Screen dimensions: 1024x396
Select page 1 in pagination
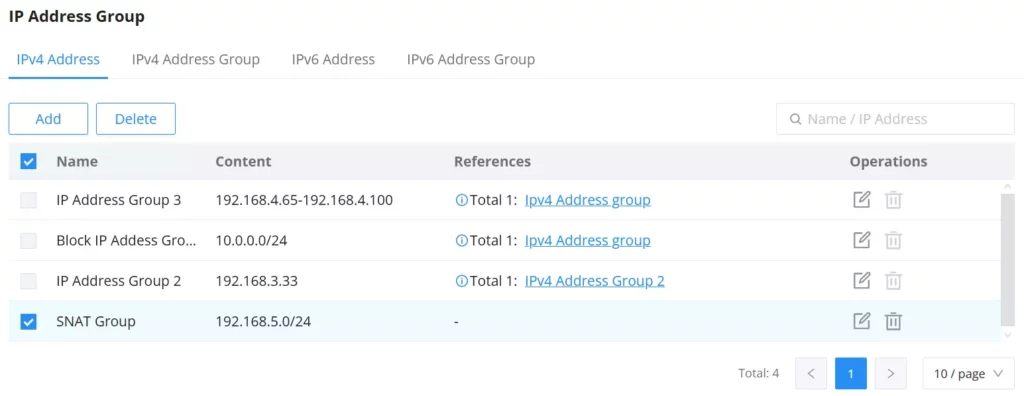tap(851, 374)
